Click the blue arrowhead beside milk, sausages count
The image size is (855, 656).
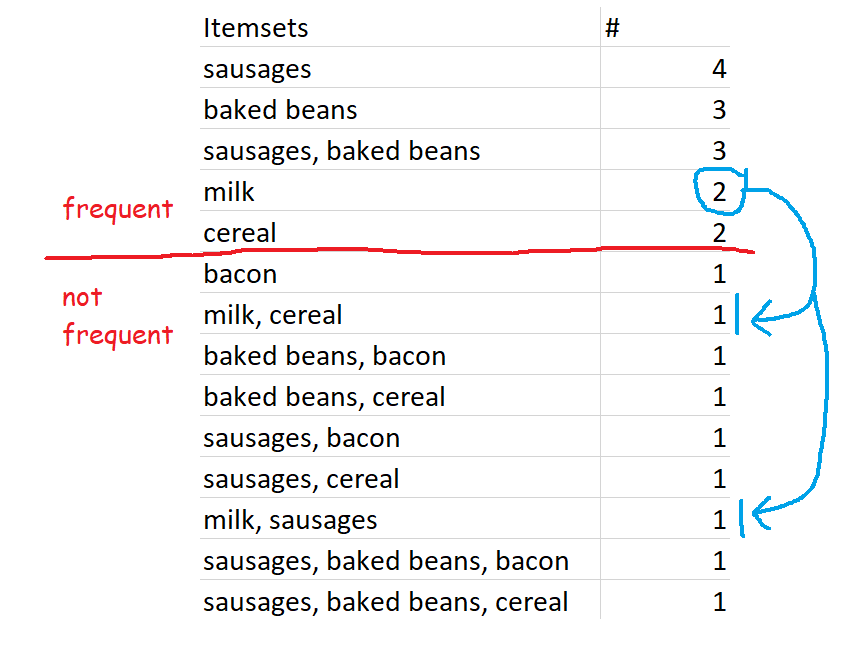click(762, 513)
